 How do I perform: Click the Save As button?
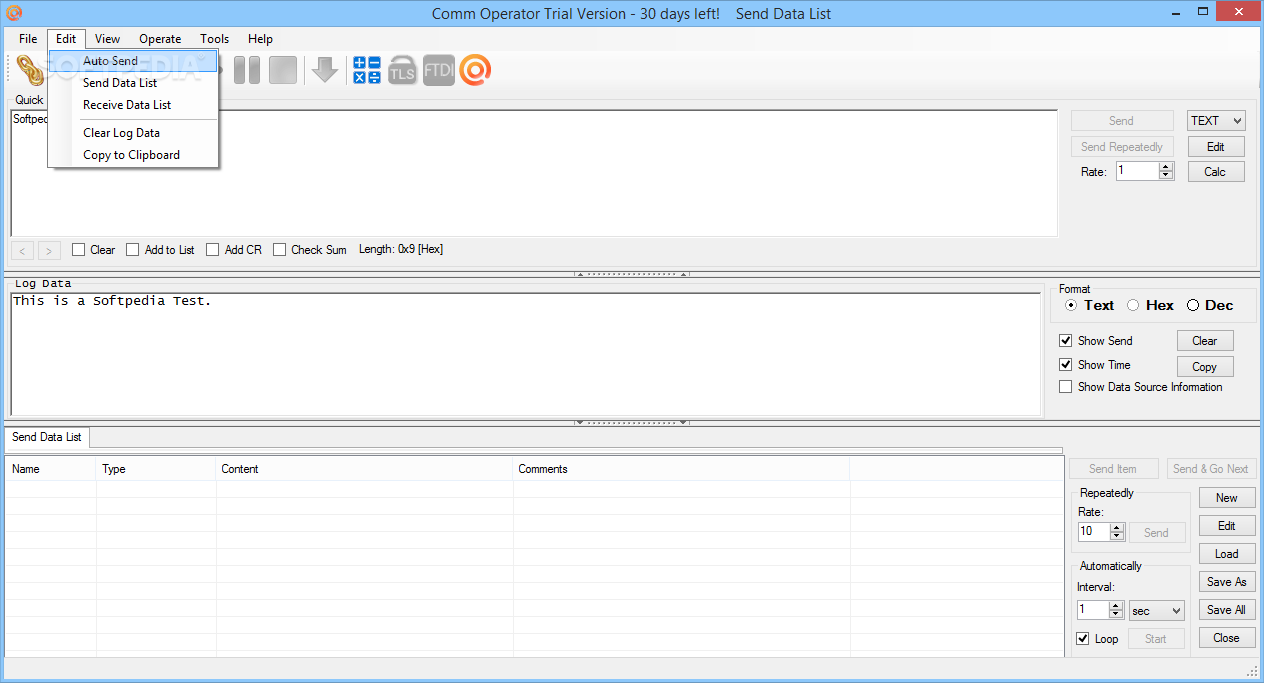click(1227, 582)
